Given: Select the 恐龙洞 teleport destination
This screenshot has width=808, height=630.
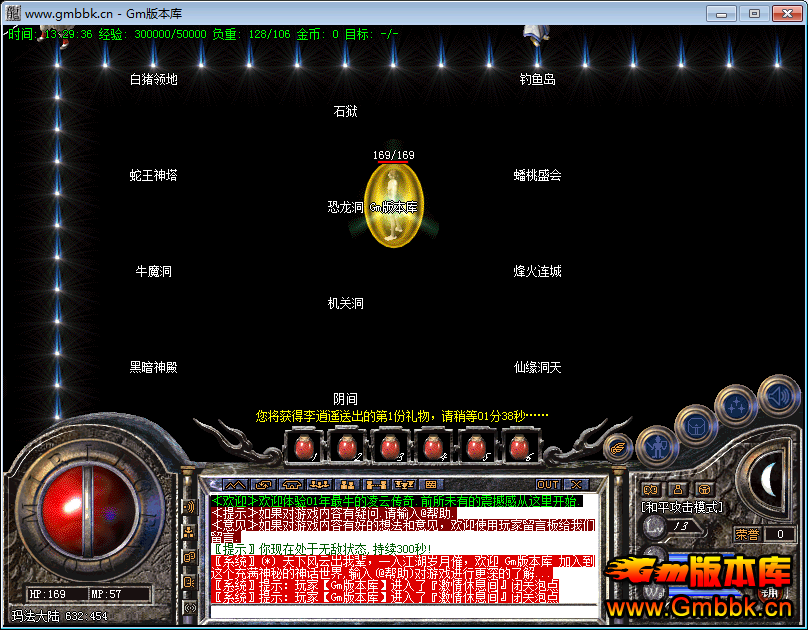Looking at the screenshot, I should tap(345, 207).
